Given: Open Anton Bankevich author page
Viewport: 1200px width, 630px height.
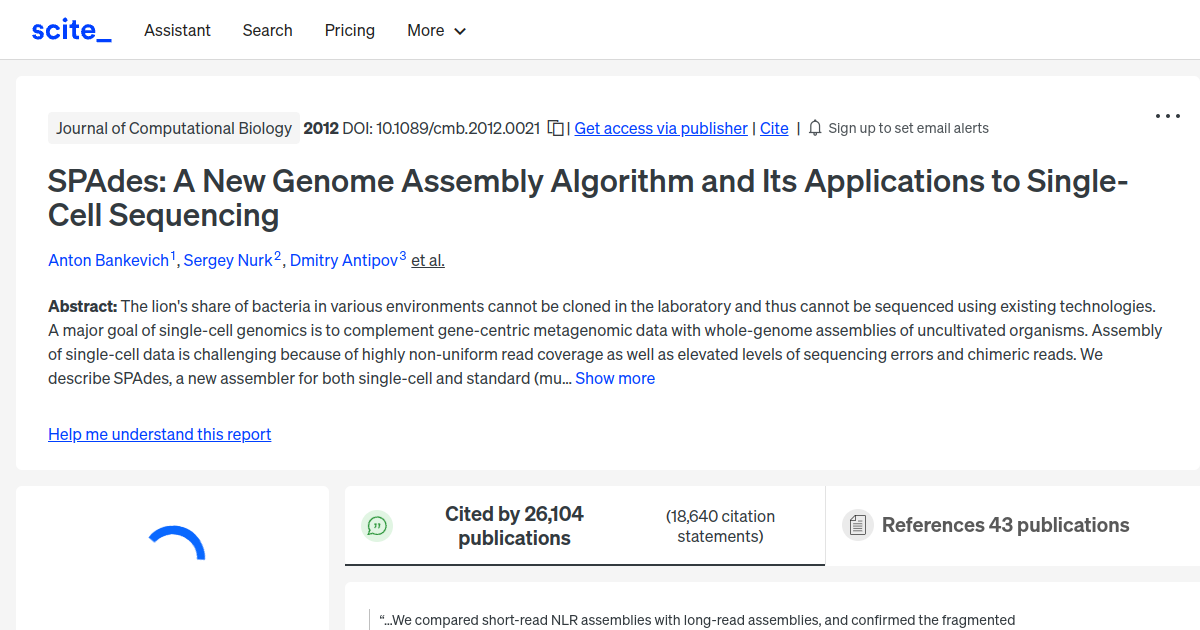Looking at the screenshot, I should 109,260.
